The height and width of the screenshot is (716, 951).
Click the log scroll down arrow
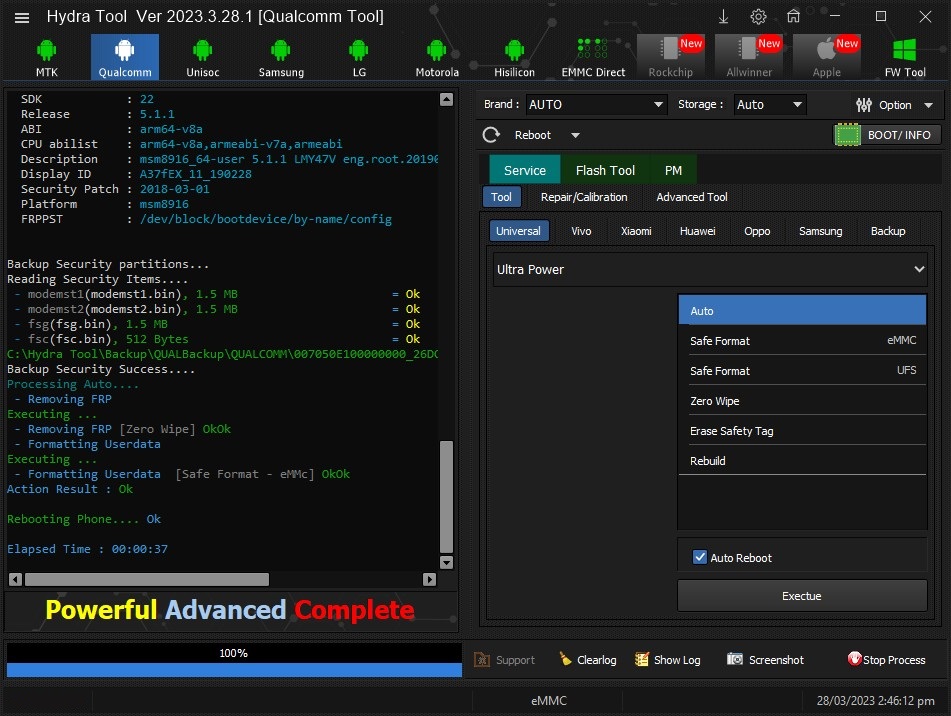[446, 562]
